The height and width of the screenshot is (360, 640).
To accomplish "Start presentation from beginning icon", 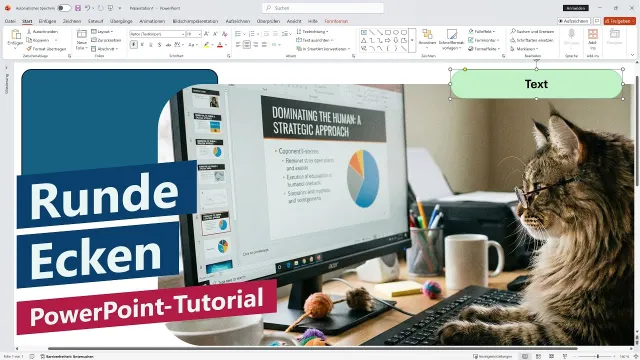I will [x=110, y=8].
